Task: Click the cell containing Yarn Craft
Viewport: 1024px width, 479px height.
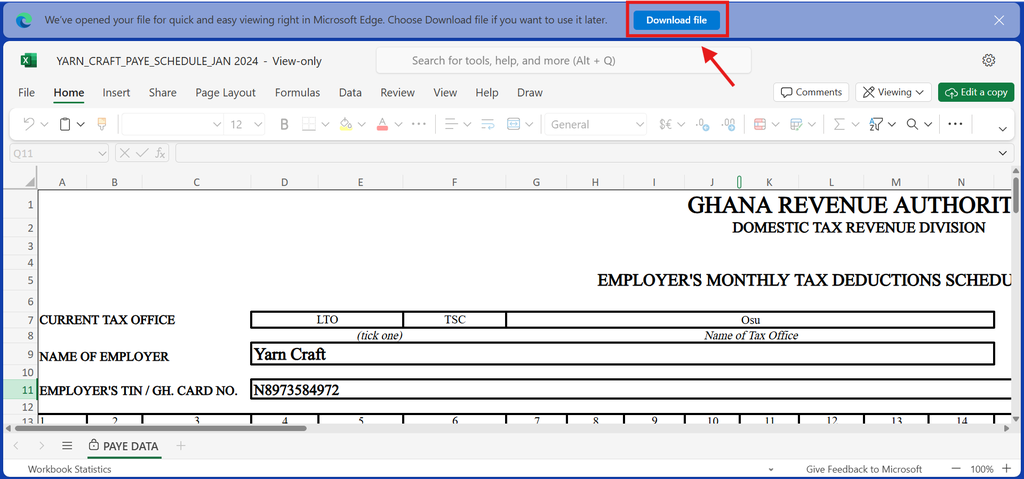Action: coord(622,354)
